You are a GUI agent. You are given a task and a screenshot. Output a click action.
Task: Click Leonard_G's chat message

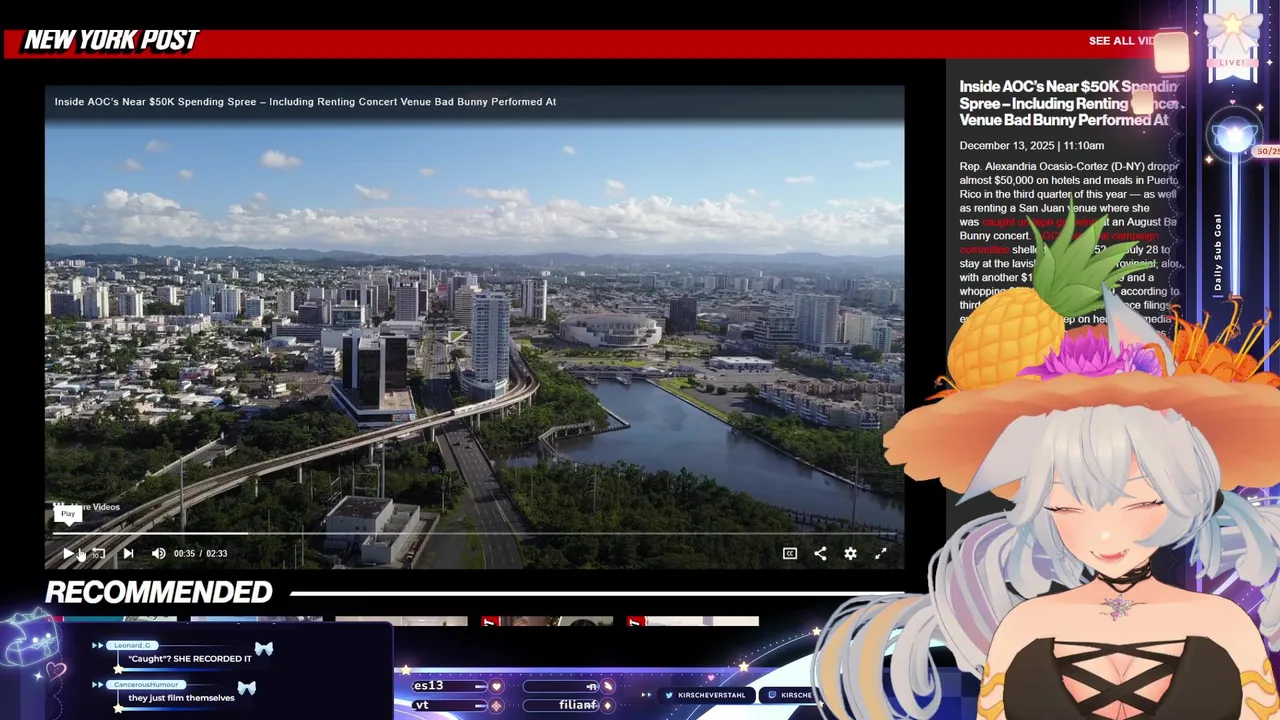pos(190,659)
